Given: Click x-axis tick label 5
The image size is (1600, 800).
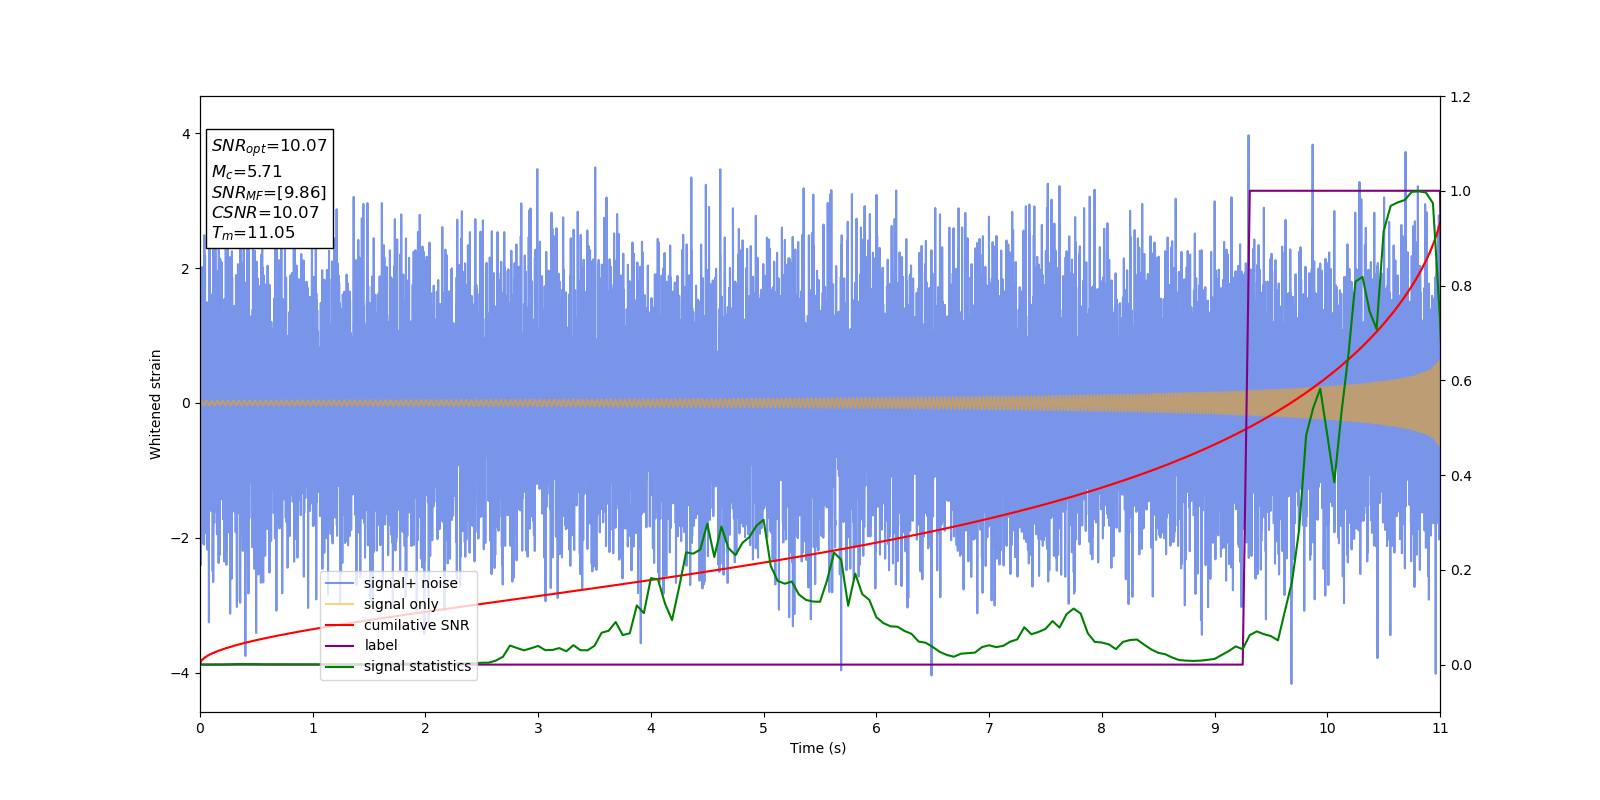Looking at the screenshot, I should tap(764, 728).
